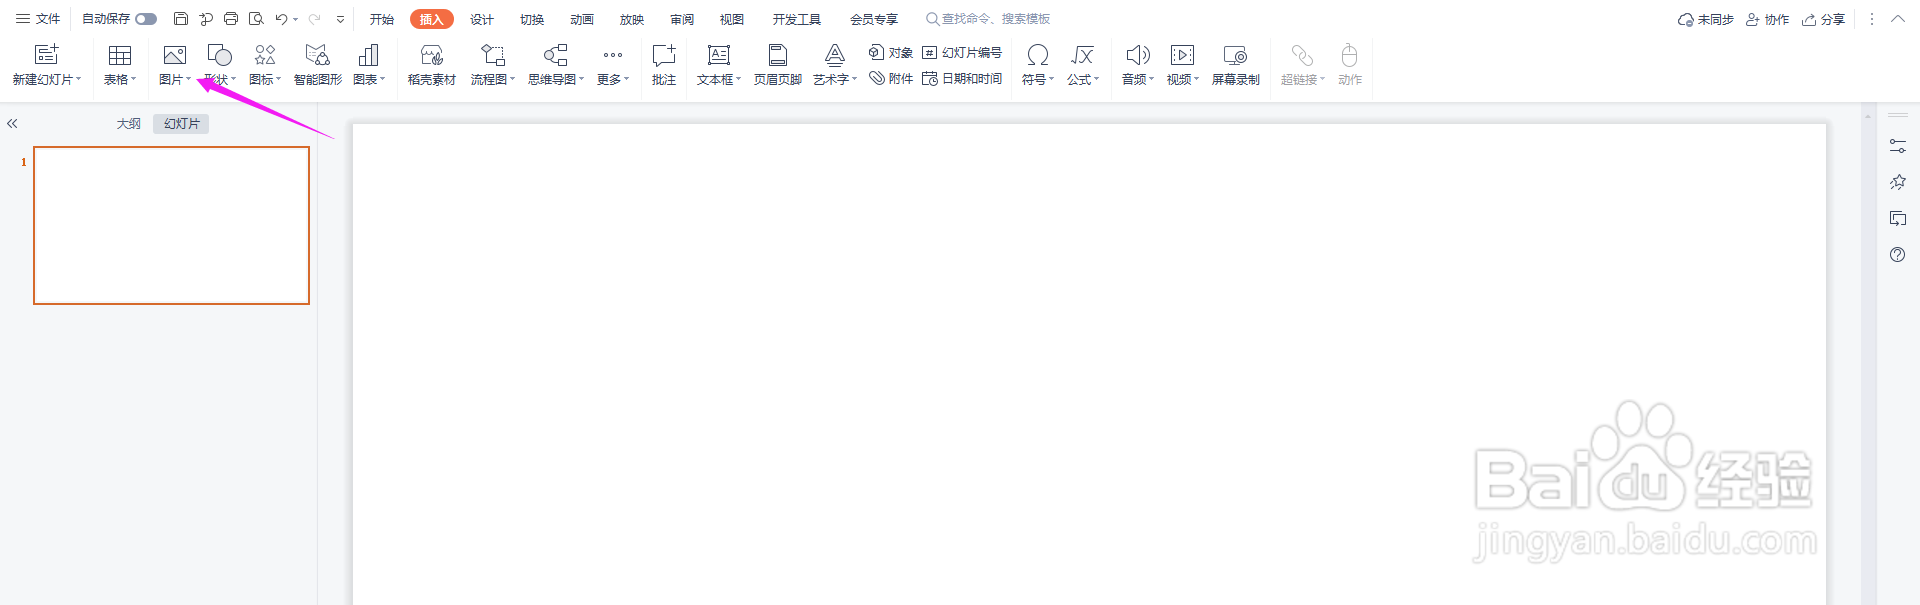
Task: Click the 对象 insert object button
Action: pyautogui.click(x=890, y=53)
